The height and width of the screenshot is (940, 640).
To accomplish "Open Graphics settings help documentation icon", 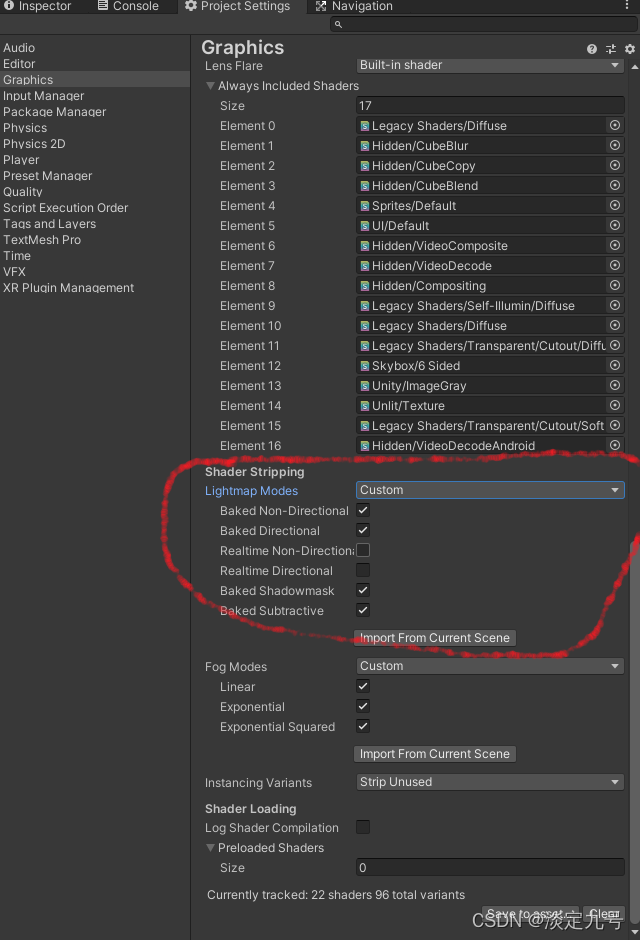I will pos(592,48).
